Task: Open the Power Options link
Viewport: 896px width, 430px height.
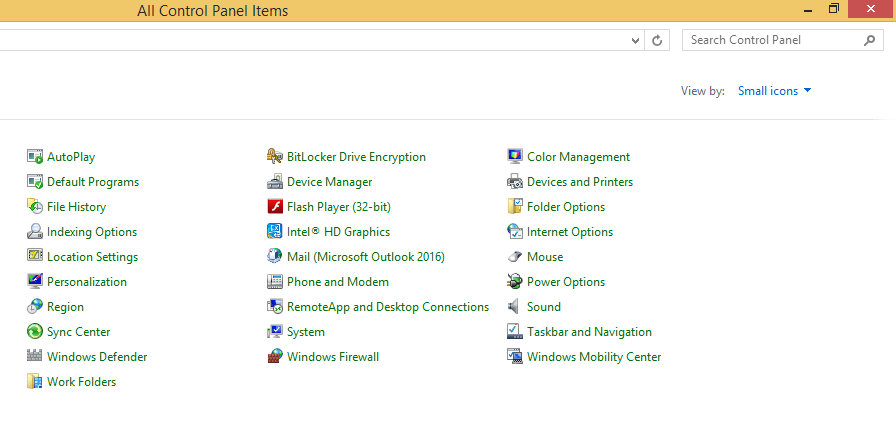Action: coord(566,282)
